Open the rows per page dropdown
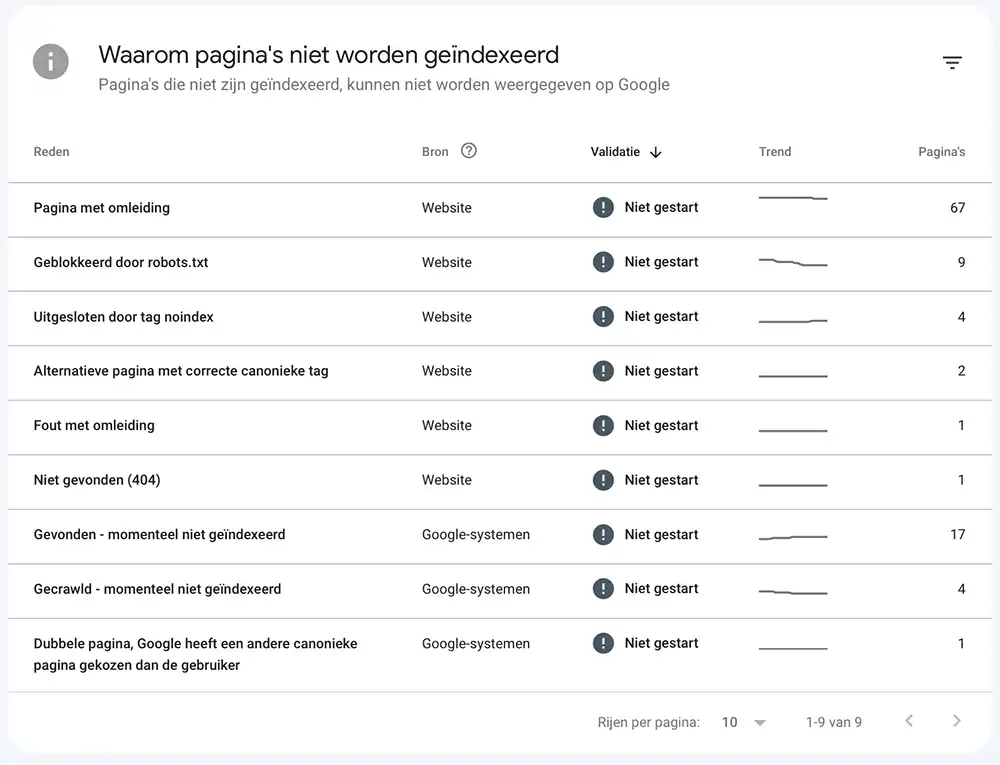The height and width of the screenshot is (765, 1000). pyautogui.click(x=744, y=722)
